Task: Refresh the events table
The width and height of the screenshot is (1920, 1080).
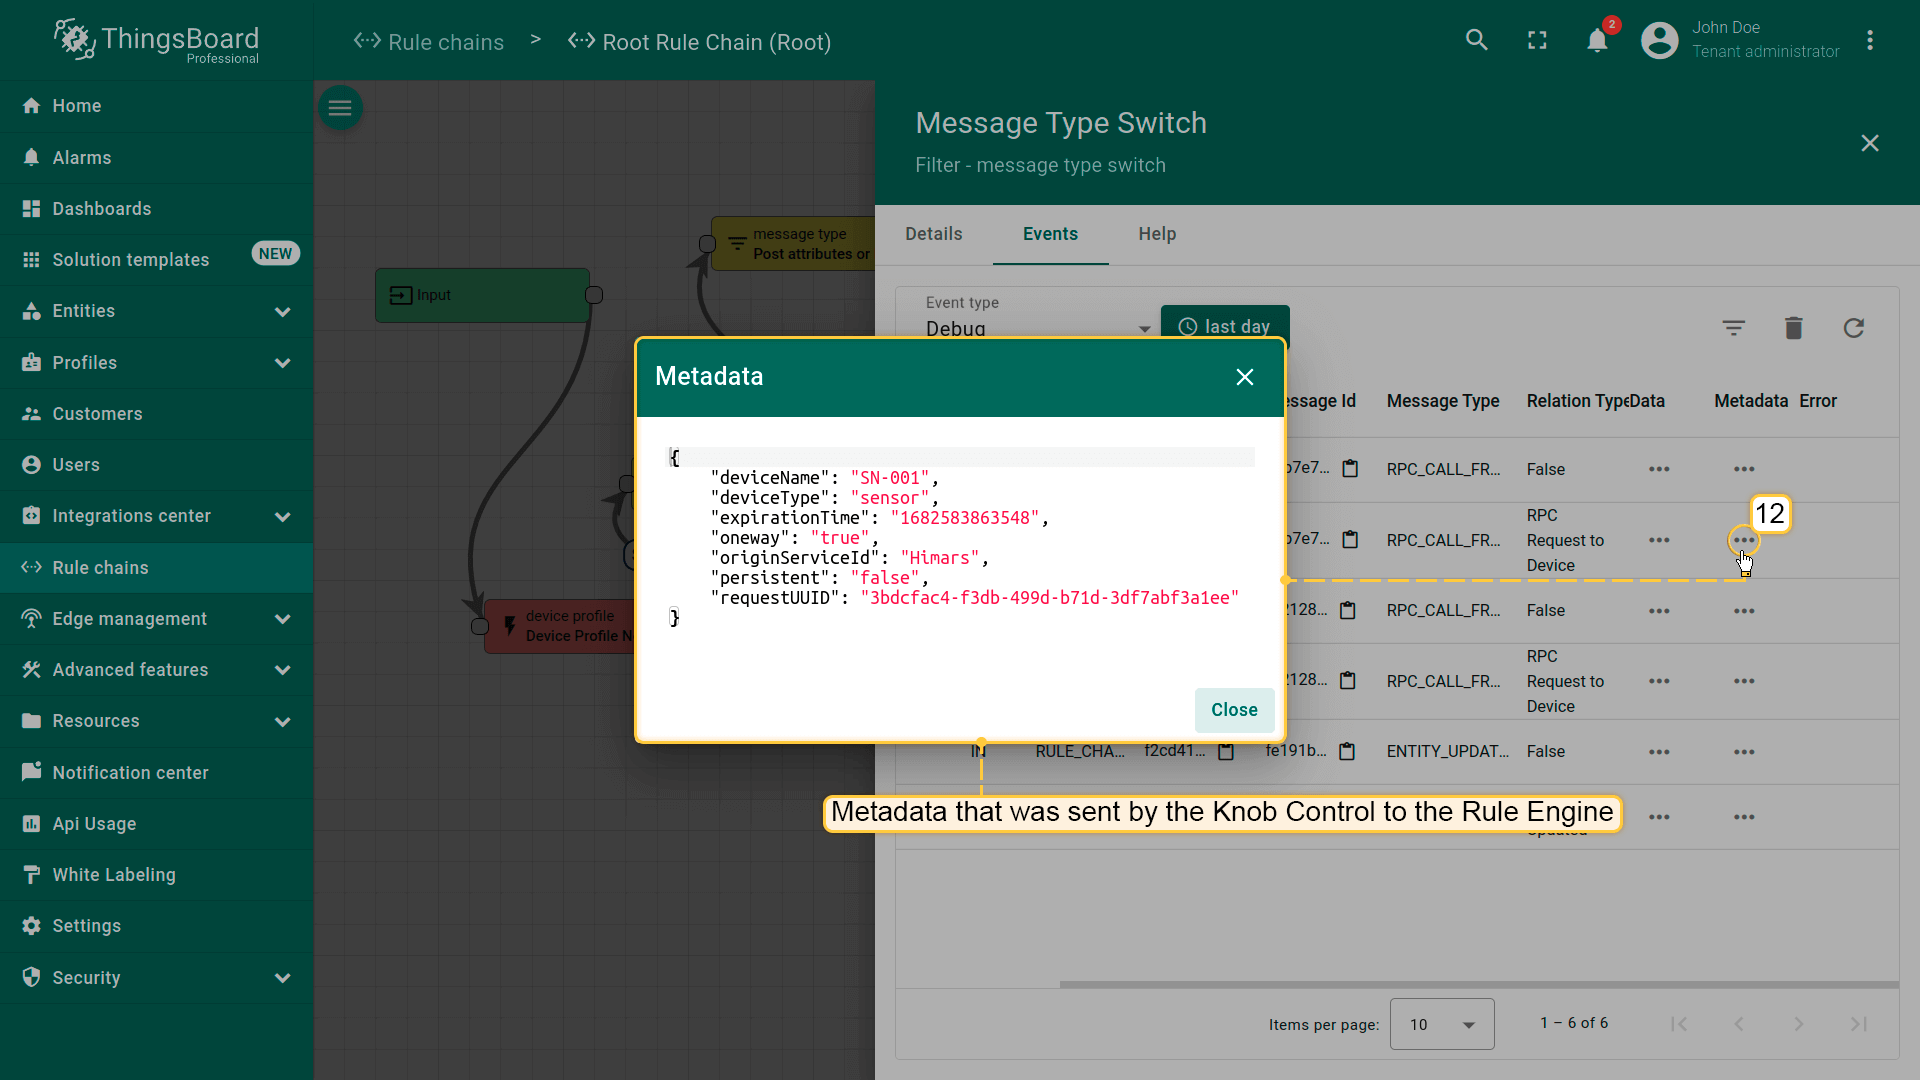Action: (x=1853, y=328)
